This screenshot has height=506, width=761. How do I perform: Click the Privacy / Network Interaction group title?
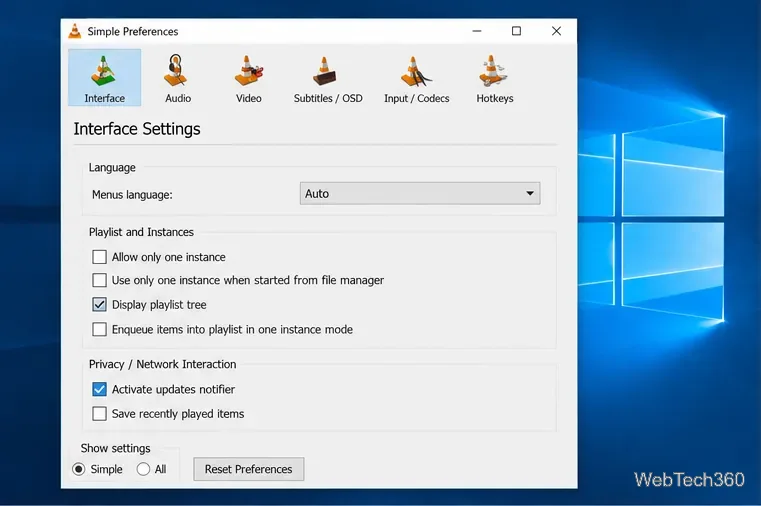163,364
